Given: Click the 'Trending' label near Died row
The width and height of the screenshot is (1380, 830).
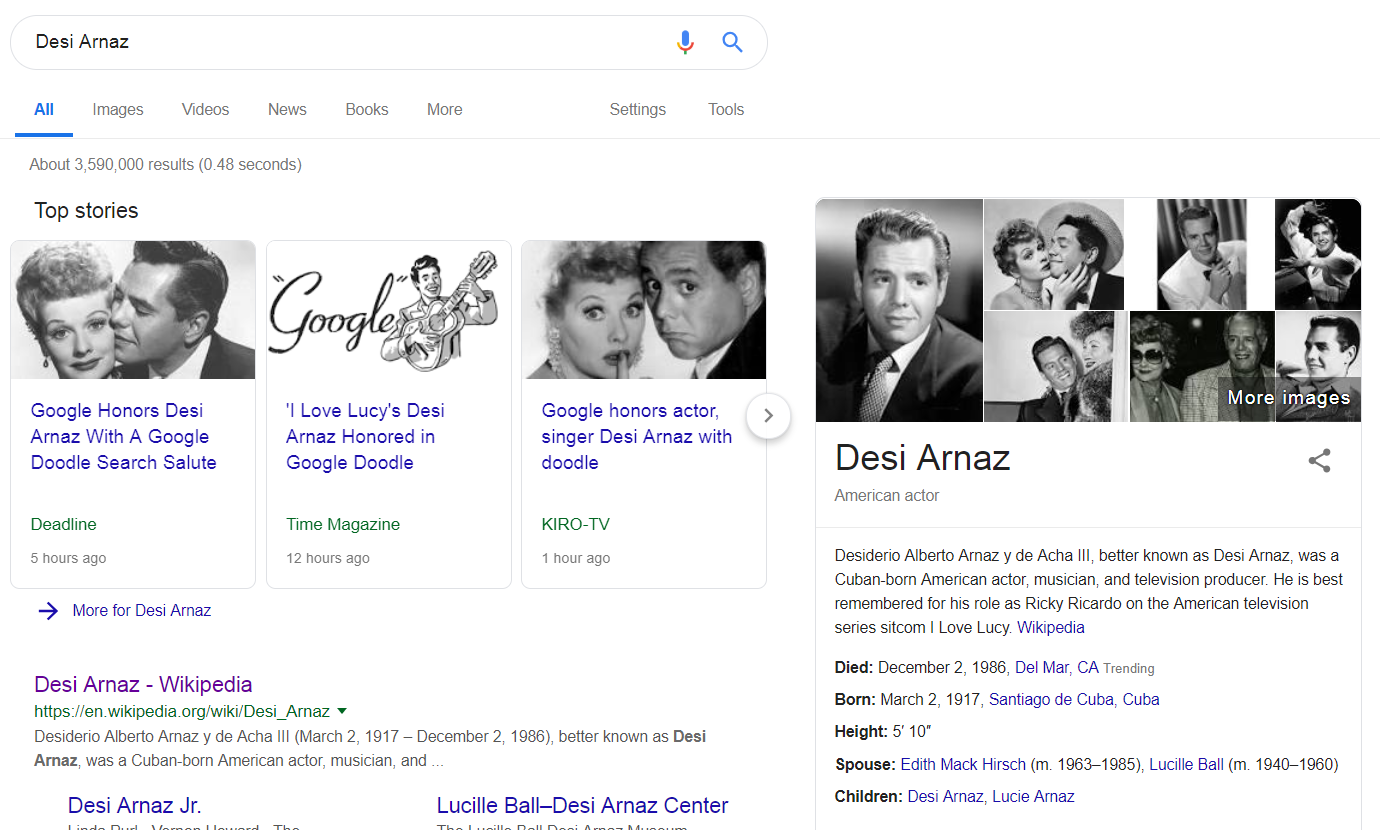Looking at the screenshot, I should (1129, 668).
